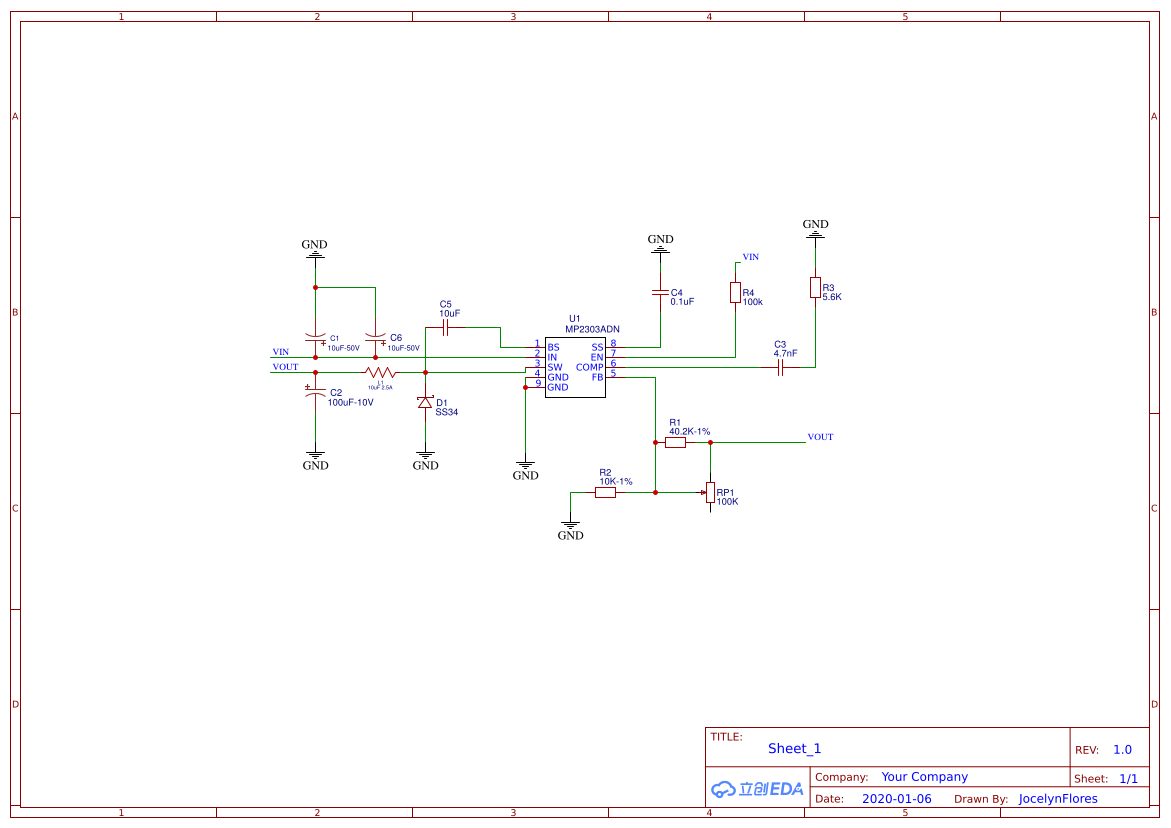Click the SS34 diode value text
Viewport: 1171px width, 828px height.
pyautogui.click(x=447, y=412)
